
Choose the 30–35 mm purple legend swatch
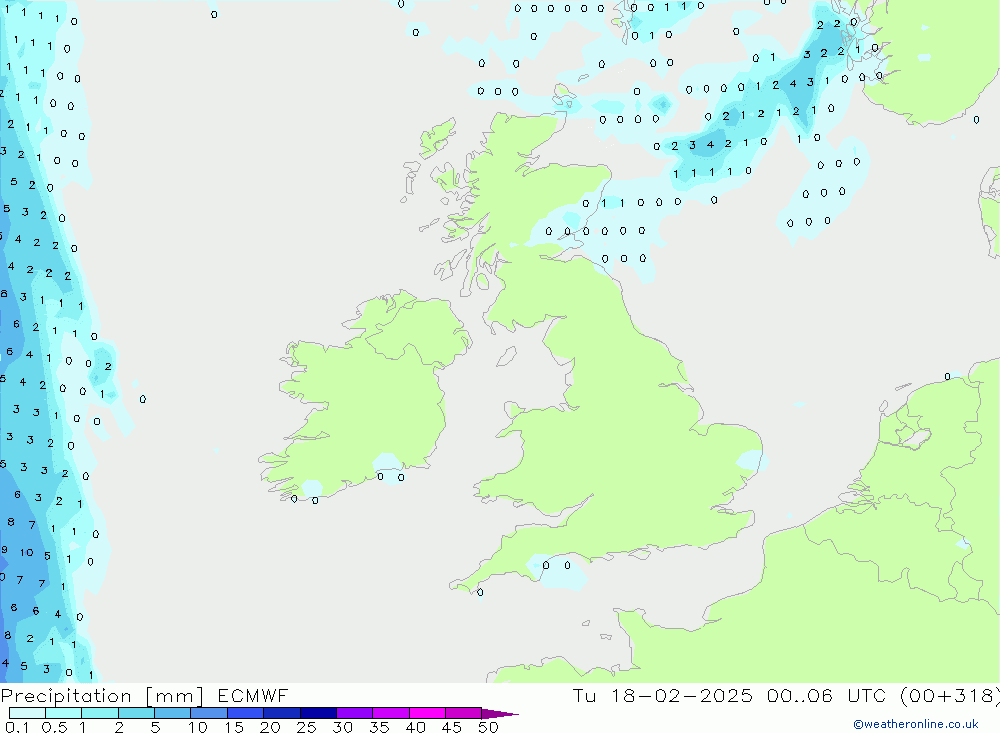[354, 713]
